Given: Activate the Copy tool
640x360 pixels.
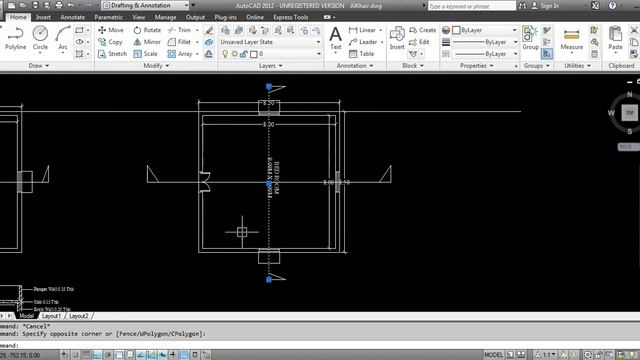Looking at the screenshot, I should (110, 42).
